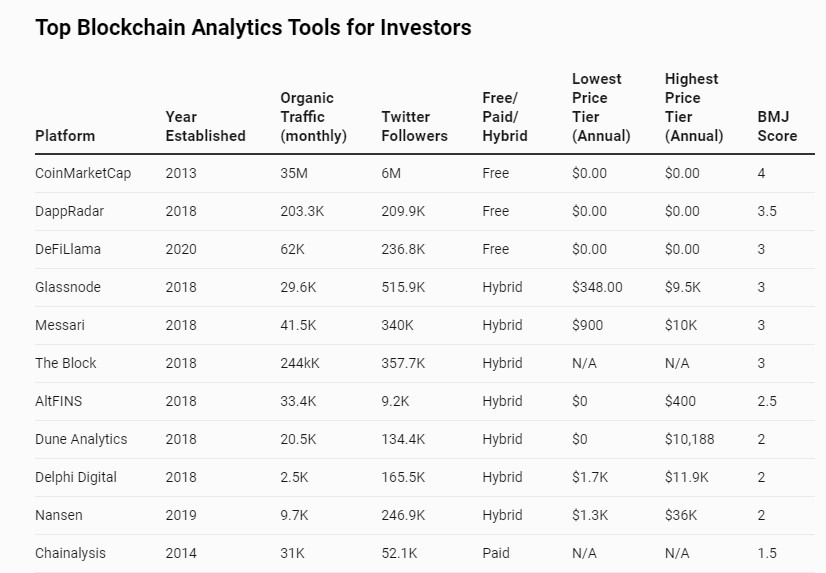Image resolution: width=826 pixels, height=573 pixels.
Task: Click the AltFINS platform name
Action: (x=61, y=401)
